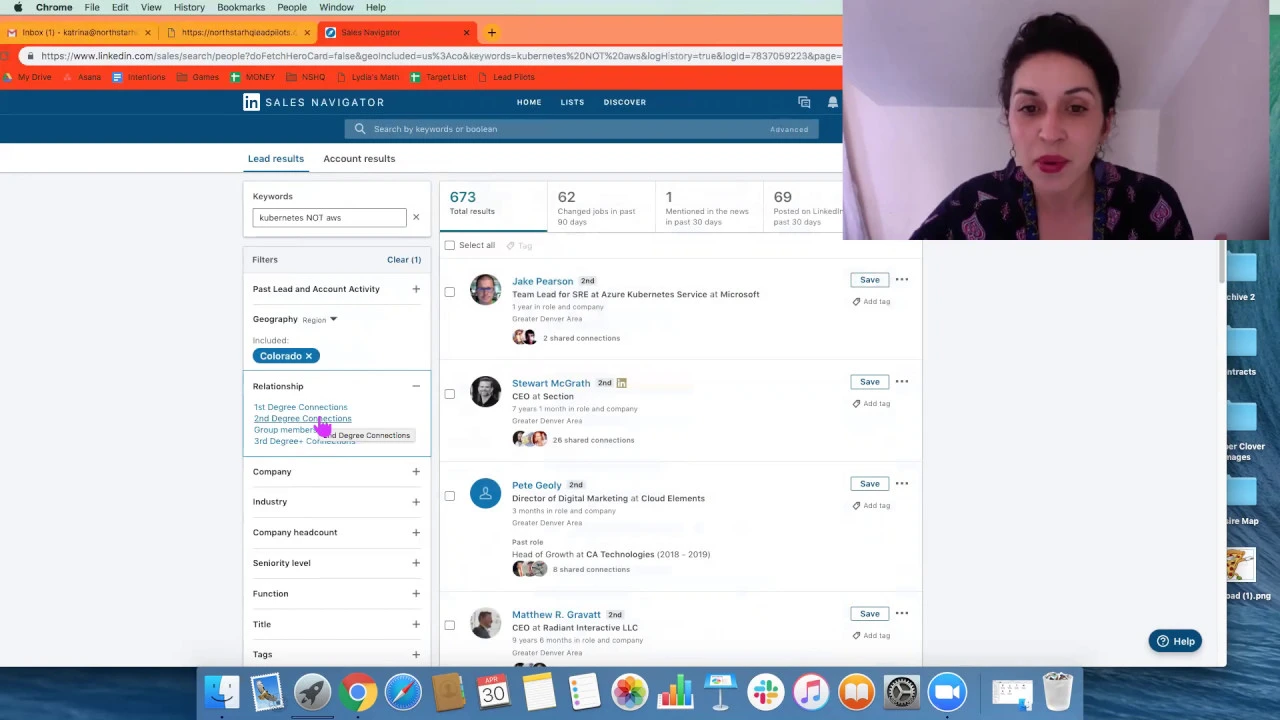Image resolution: width=1280 pixels, height=720 pixels.
Task: Open more options for Jake Pearson
Action: pos(902,280)
